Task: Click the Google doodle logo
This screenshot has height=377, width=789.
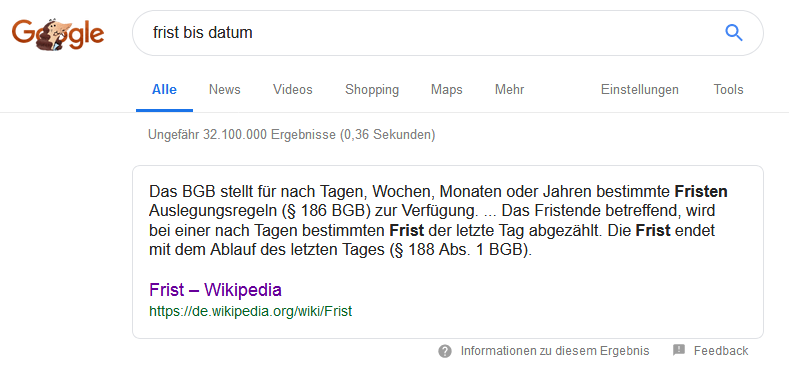Action: (58, 34)
